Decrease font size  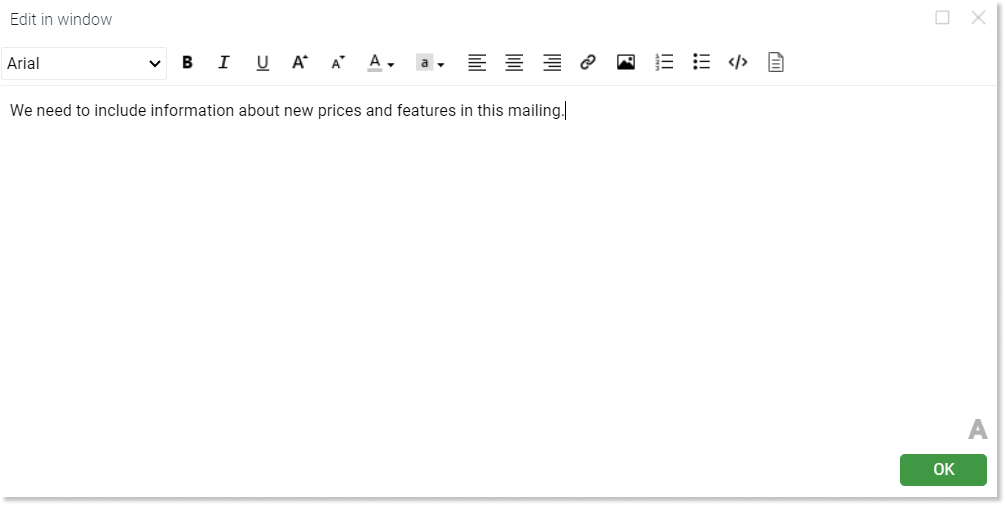(338, 62)
